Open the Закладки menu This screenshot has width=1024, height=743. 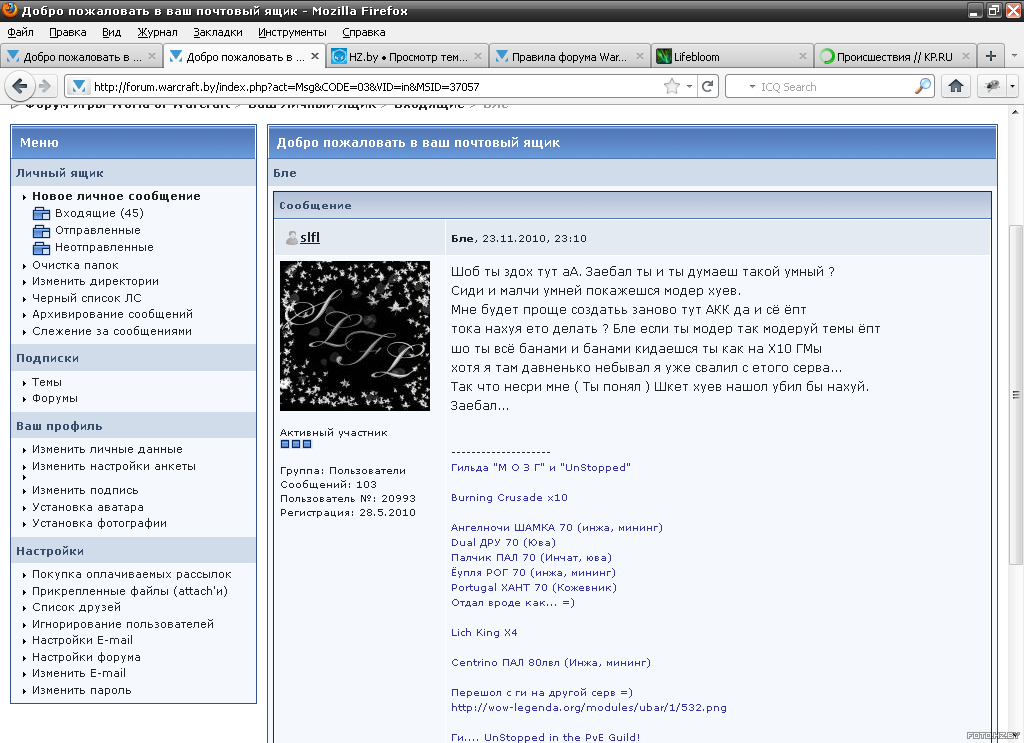(217, 32)
